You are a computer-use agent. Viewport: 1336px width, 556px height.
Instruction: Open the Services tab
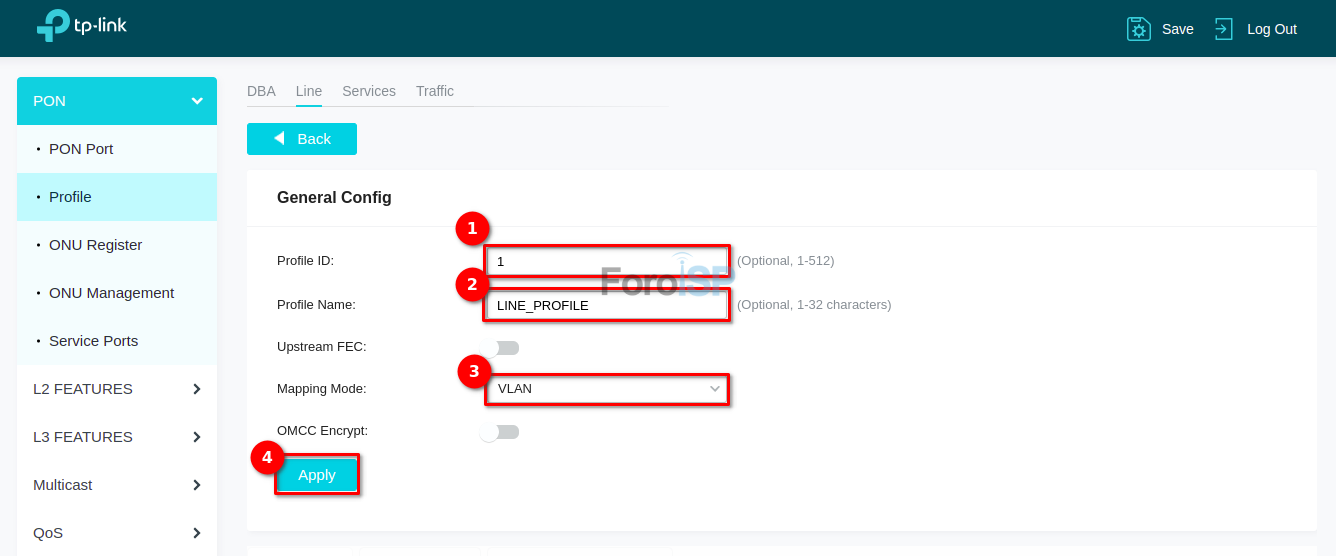point(369,91)
